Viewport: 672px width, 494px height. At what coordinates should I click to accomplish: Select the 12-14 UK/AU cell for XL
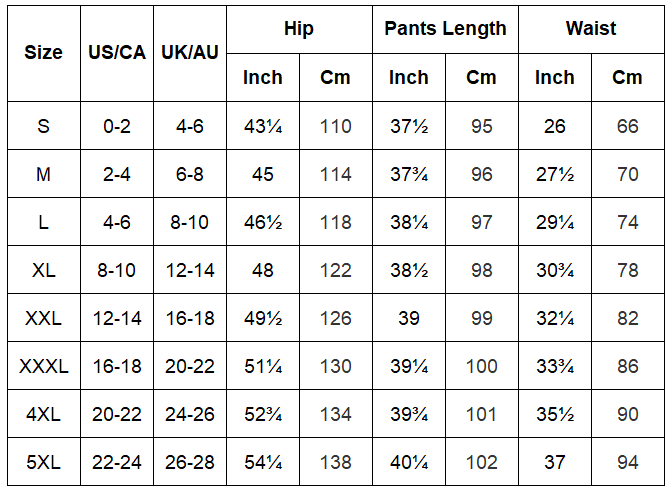(x=190, y=270)
